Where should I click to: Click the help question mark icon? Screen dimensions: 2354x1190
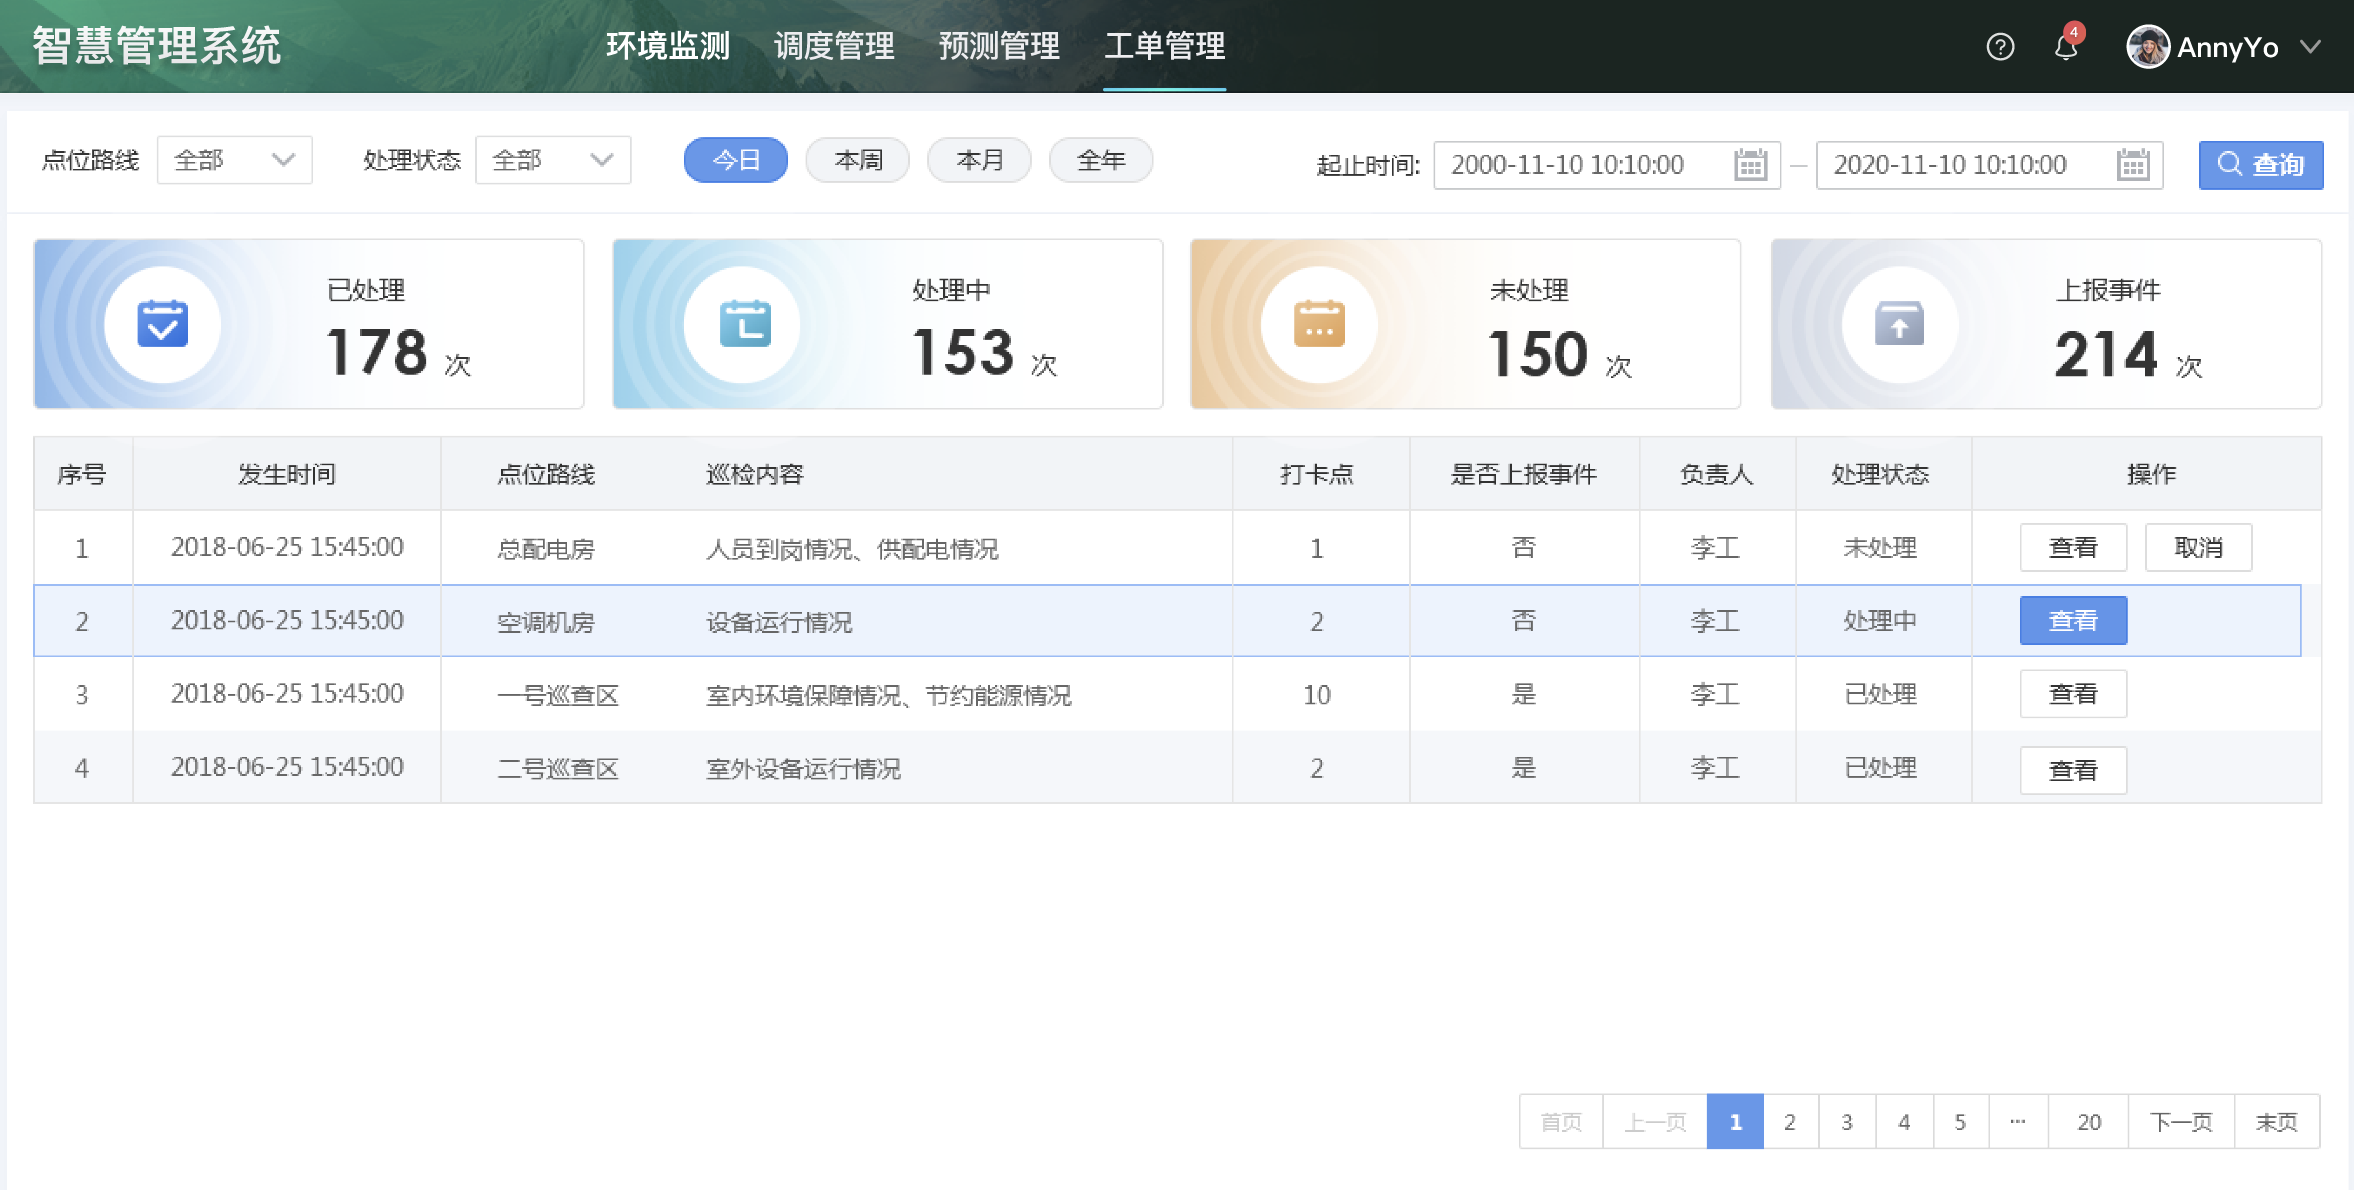coord(1999,47)
